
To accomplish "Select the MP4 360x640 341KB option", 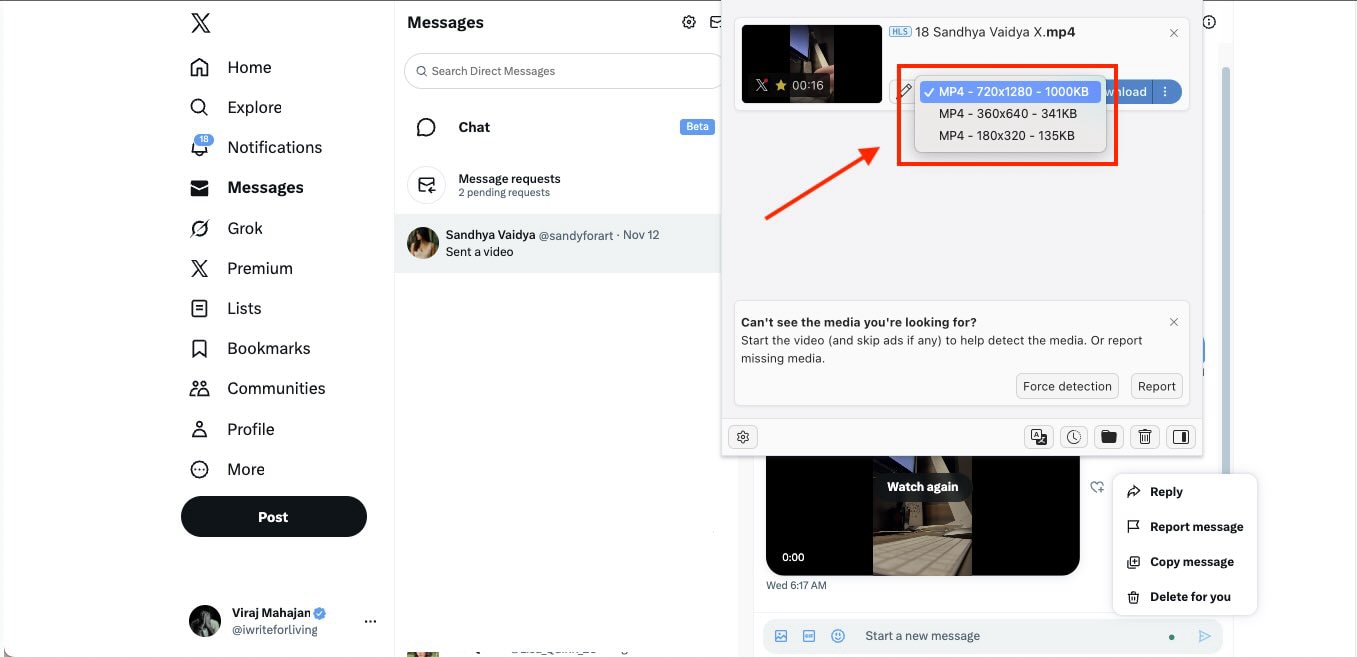I will click(x=1008, y=113).
